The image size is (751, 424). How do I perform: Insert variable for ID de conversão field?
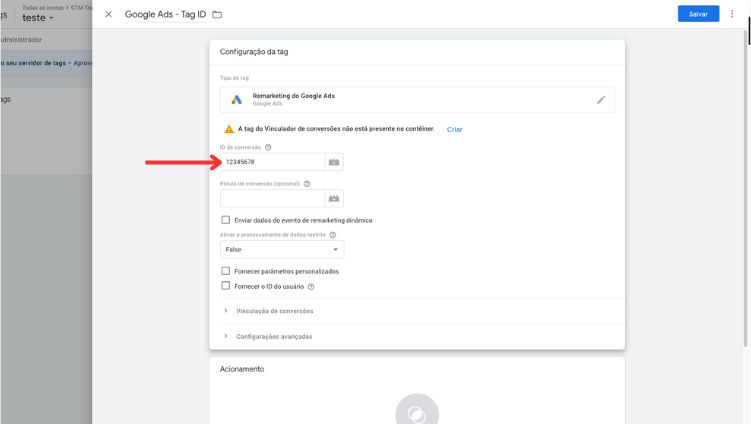pos(334,162)
